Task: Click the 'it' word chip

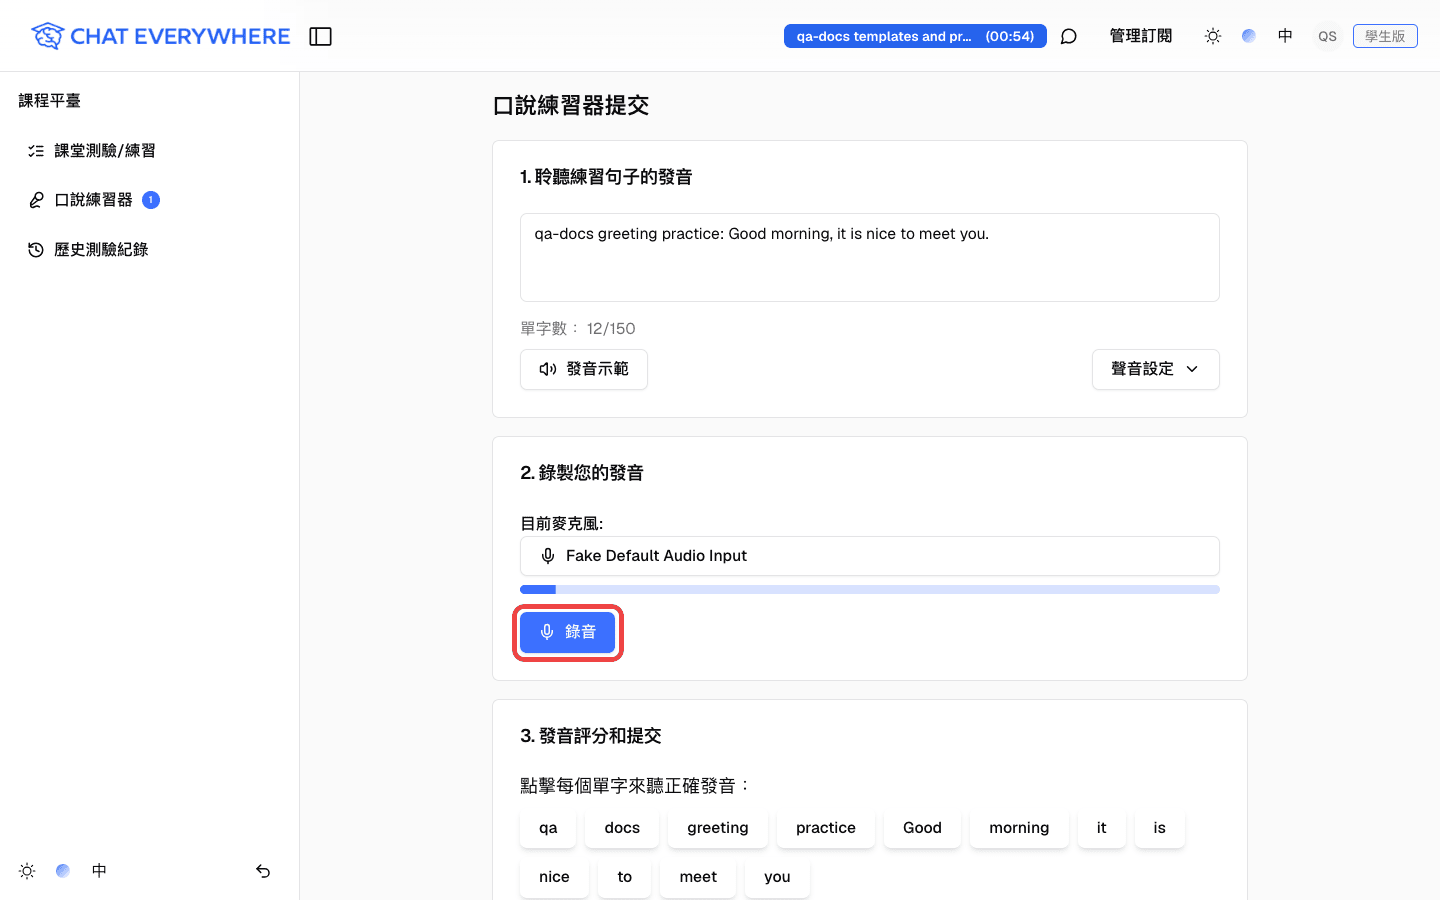Action: pos(1102,828)
